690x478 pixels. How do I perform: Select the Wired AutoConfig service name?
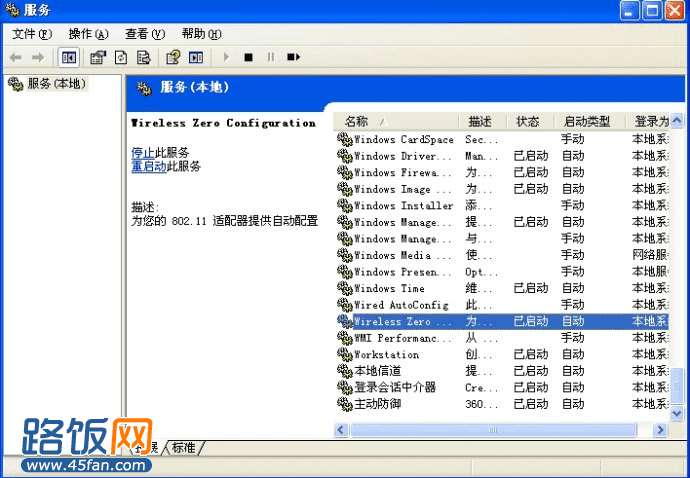point(401,305)
